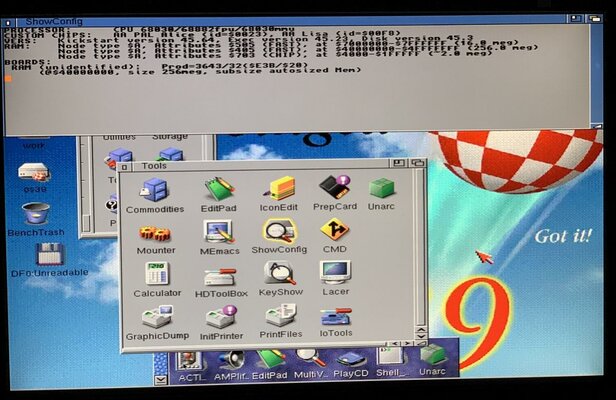Click the 'Got it!' text on wallpaper

pos(563,237)
